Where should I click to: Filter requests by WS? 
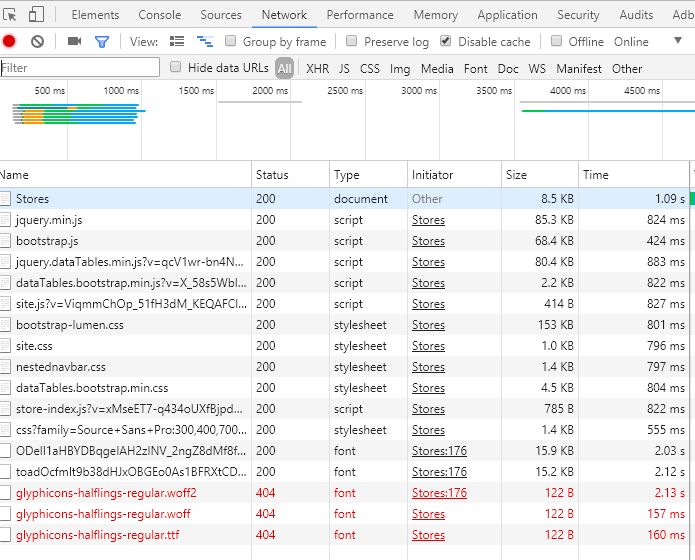537,69
